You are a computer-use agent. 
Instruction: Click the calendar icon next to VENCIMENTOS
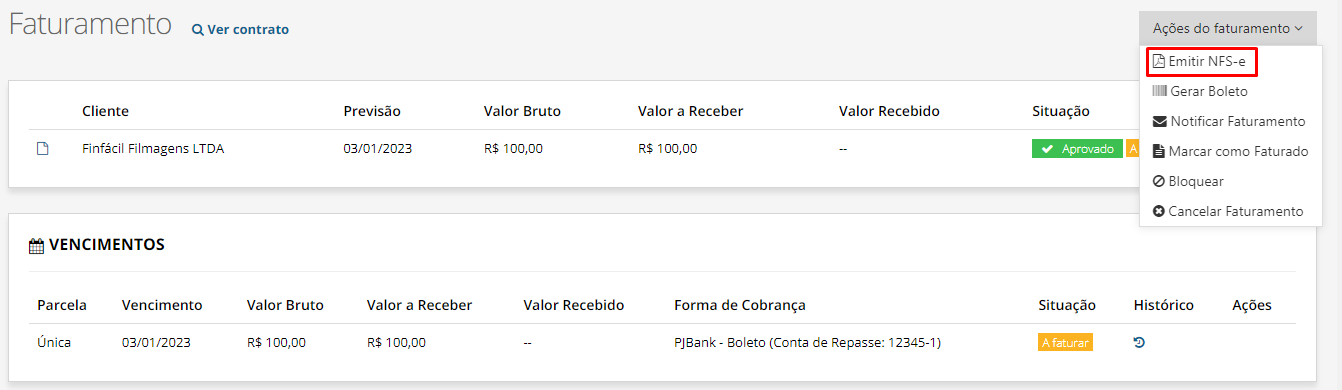coord(37,245)
